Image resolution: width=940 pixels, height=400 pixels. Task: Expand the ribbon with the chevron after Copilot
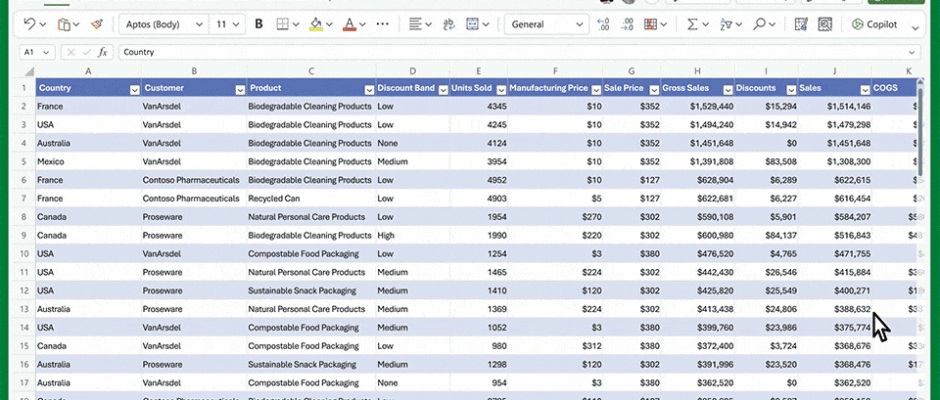(x=915, y=28)
